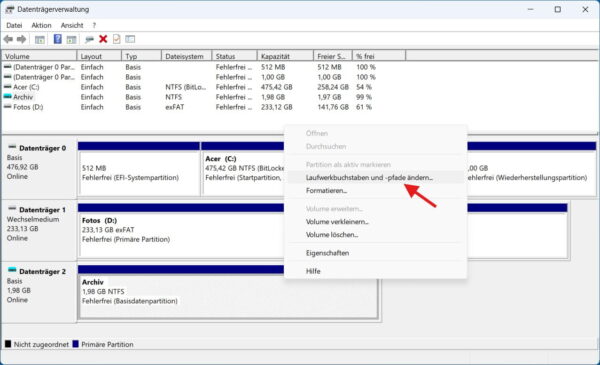Click the Back arrow in the toolbar
This screenshot has width=600, height=365.
click(8, 39)
